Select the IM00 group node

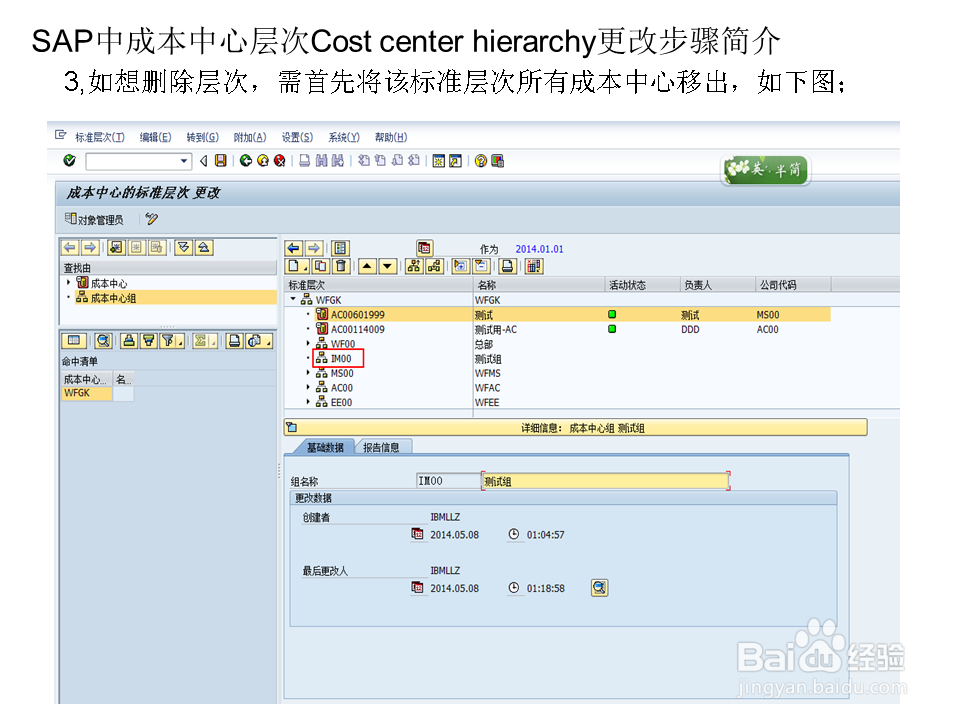click(340, 359)
